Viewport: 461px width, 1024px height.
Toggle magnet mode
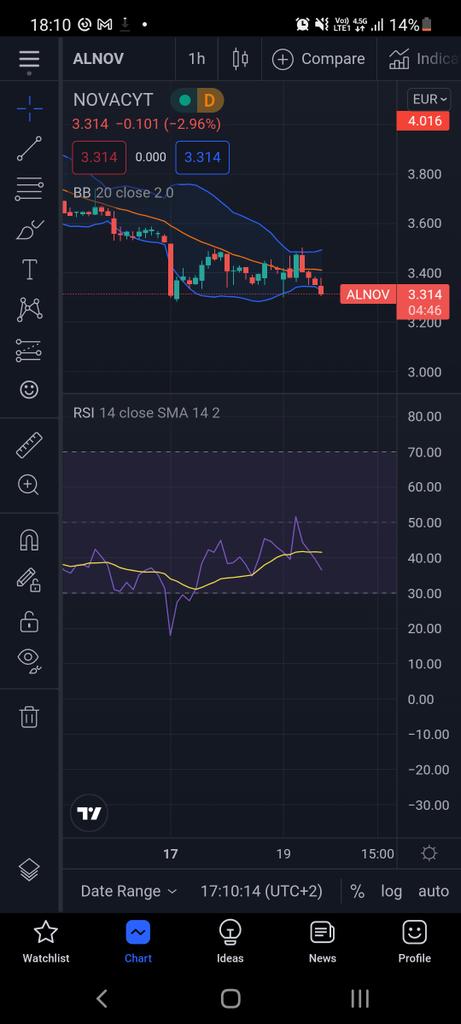pos(29,540)
